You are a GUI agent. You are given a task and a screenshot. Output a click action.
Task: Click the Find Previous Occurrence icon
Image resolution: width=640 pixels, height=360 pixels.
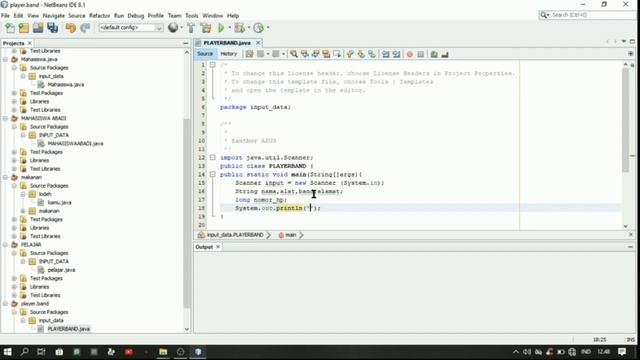pyautogui.click(x=304, y=54)
